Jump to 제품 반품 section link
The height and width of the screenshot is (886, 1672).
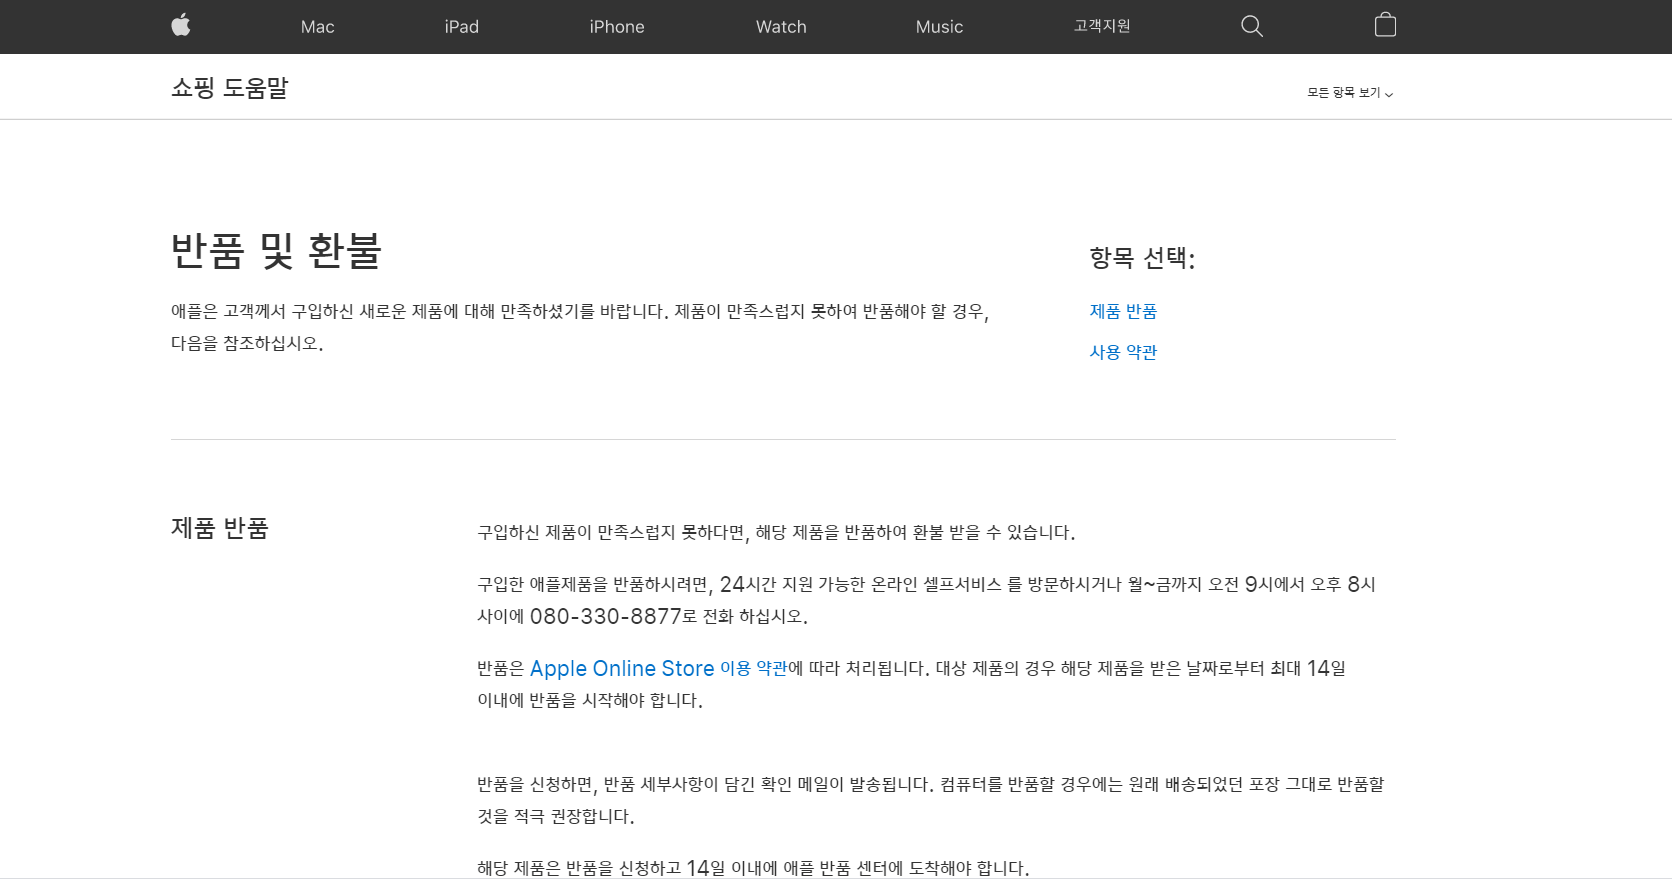coord(1123,312)
